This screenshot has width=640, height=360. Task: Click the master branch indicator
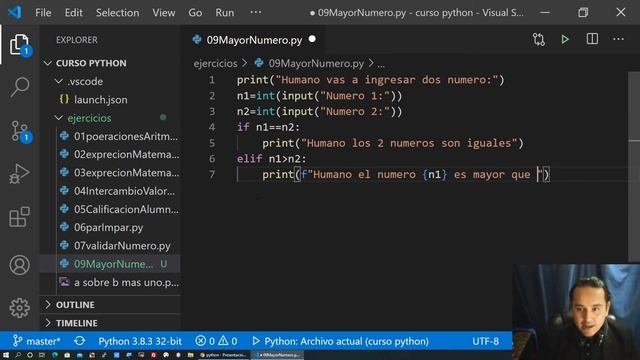(36, 341)
